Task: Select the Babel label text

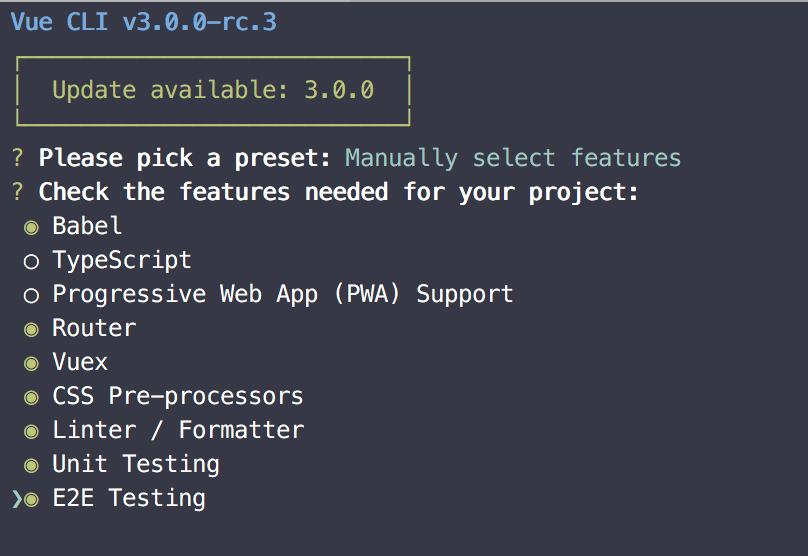Action: click(87, 226)
